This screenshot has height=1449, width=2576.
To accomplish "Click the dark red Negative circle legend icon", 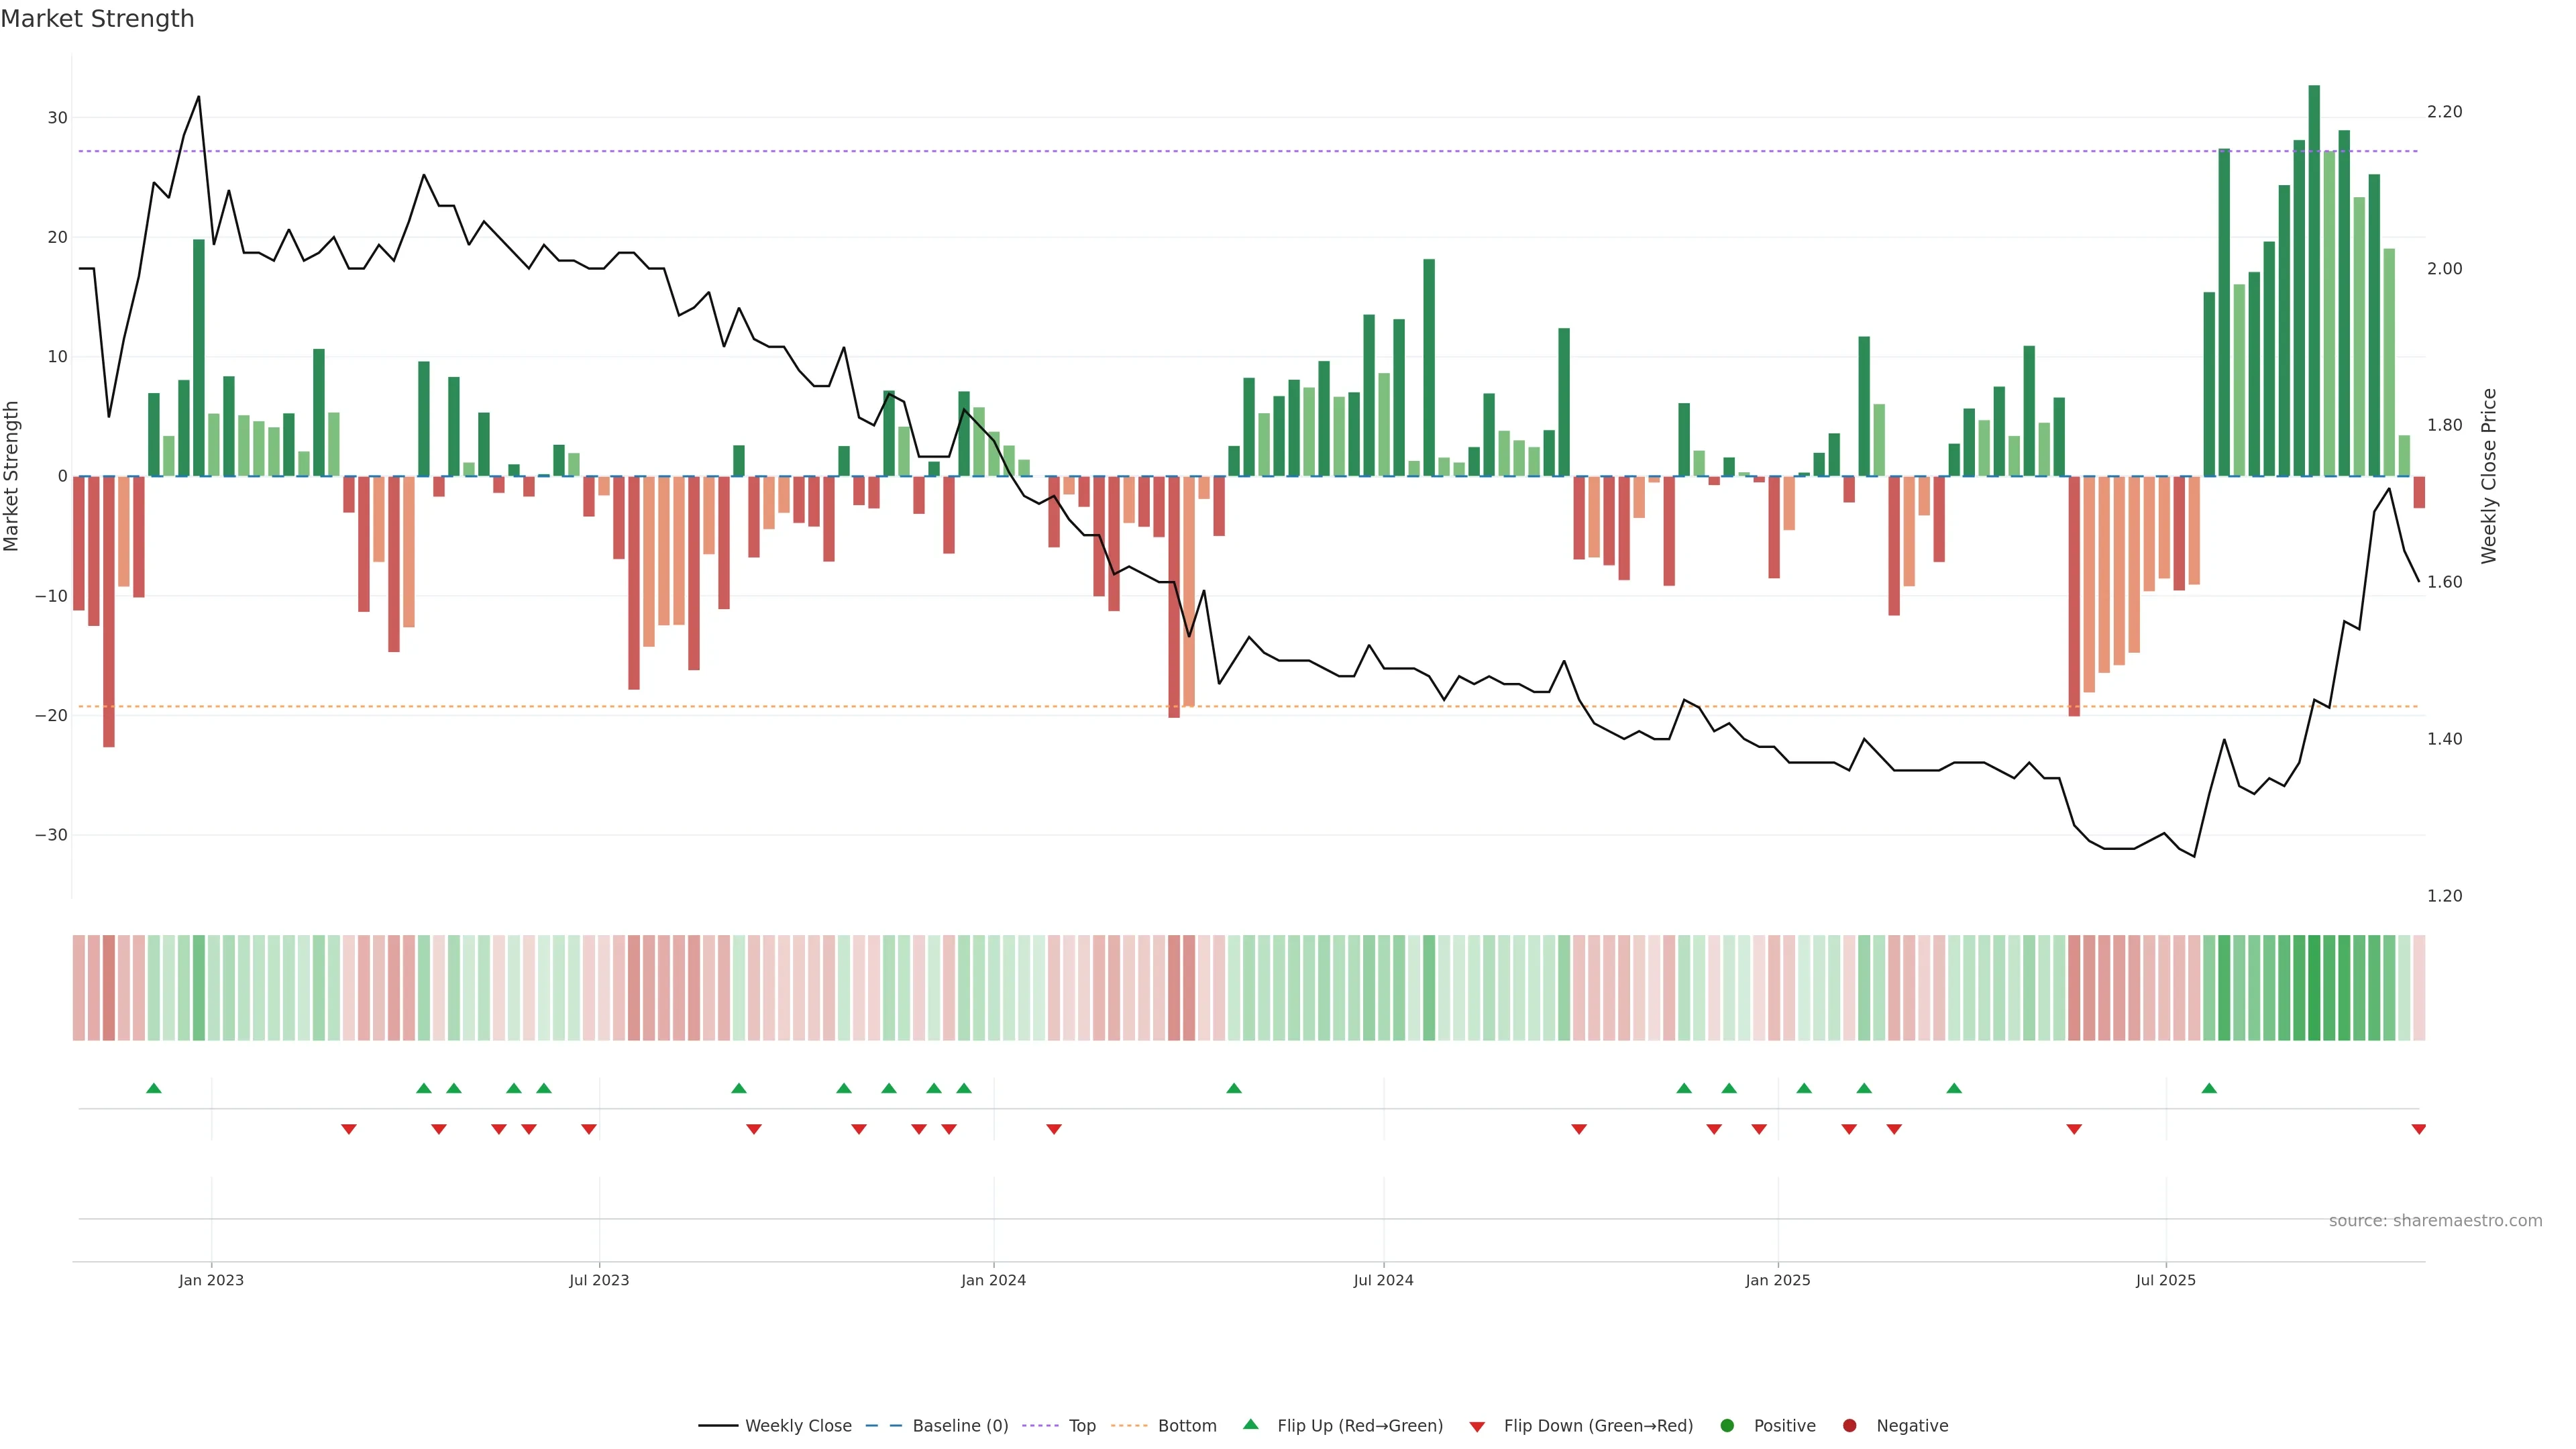I will coord(1849,1425).
